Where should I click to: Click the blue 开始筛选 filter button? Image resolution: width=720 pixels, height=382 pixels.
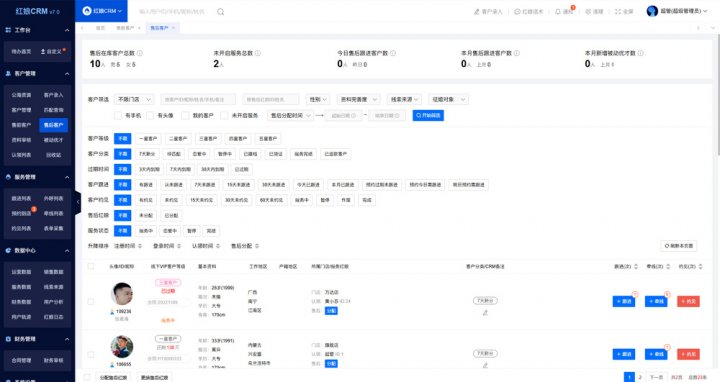(x=428, y=115)
